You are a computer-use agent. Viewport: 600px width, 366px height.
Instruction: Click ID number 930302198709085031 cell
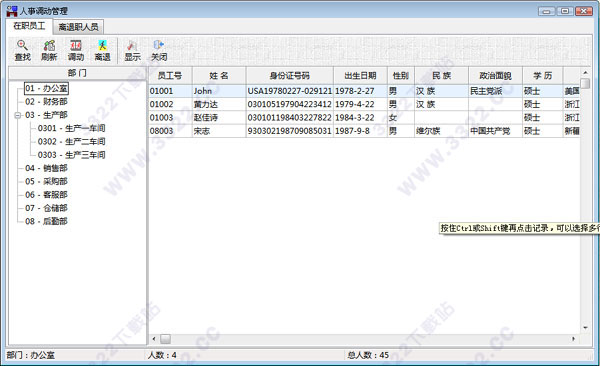pos(290,131)
